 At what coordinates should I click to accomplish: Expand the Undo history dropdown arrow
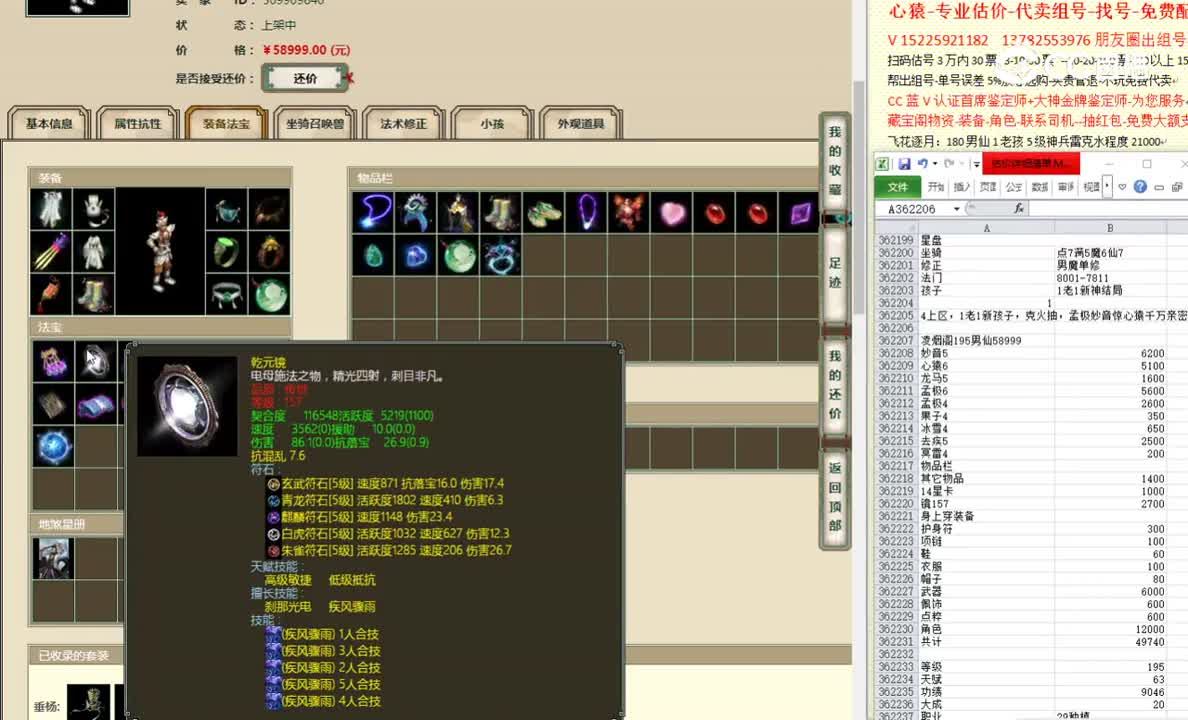934,163
